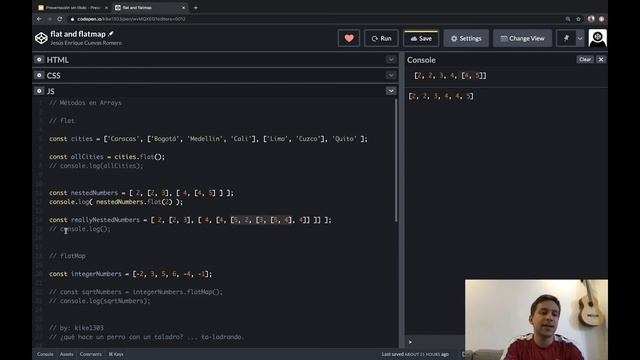Viewport: 640px width, 360px height.
Task: Click the '// flatMap' comment line
Action: 67,256
